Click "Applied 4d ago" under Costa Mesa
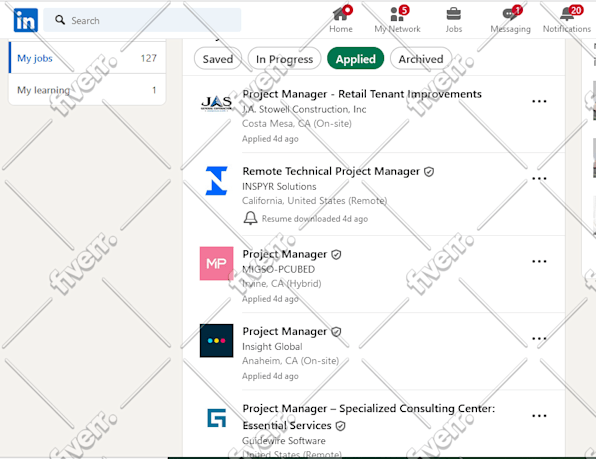 tap(270, 139)
